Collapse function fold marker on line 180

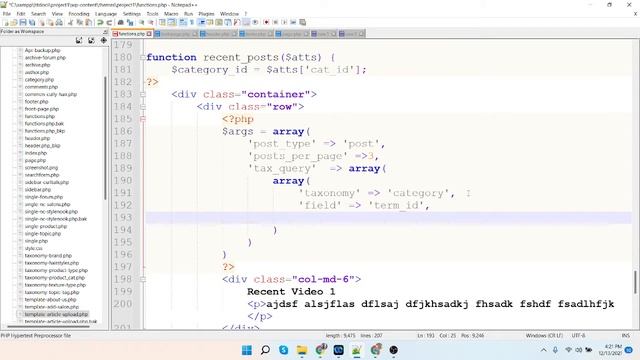[143, 58]
